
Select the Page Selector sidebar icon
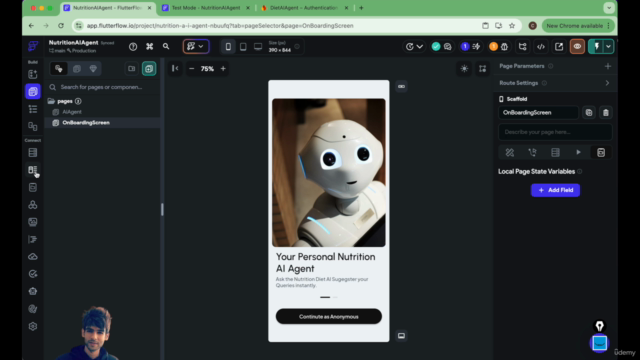(x=33, y=91)
